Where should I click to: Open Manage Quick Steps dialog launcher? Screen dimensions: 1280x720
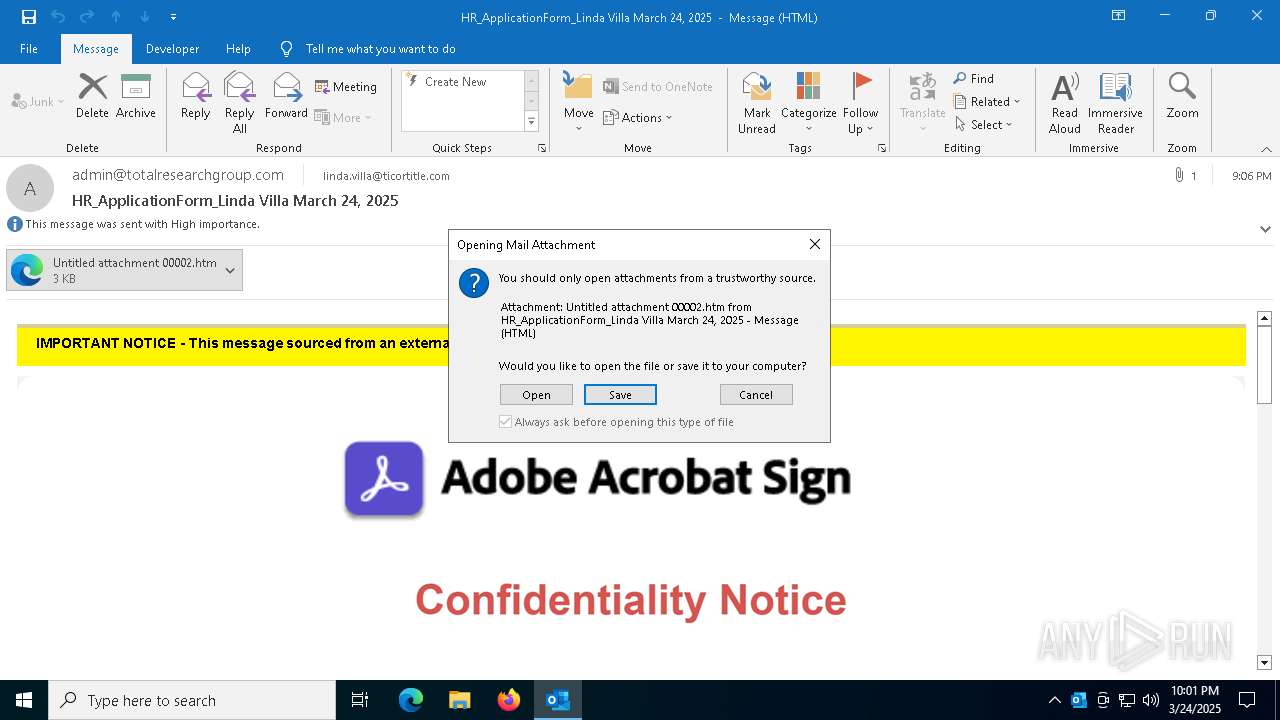tap(542, 148)
